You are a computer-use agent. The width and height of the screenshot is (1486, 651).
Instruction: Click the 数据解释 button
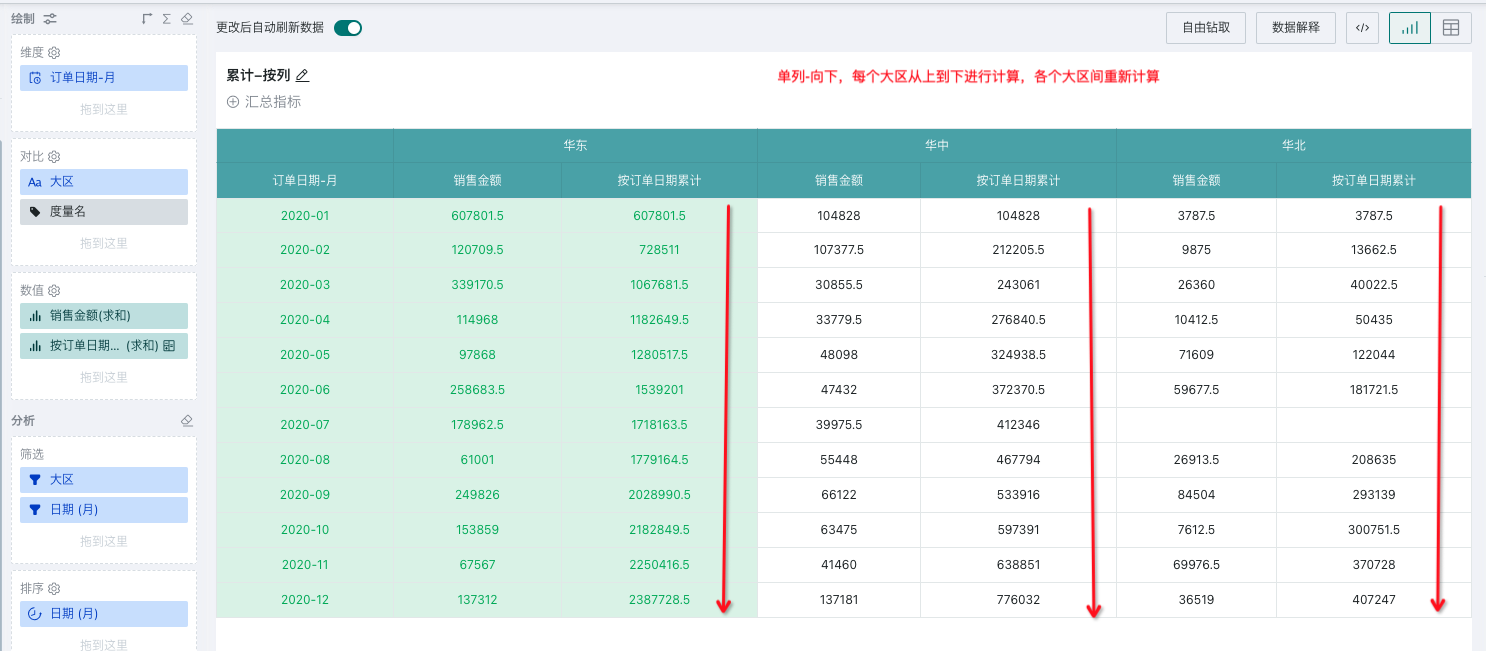(1295, 28)
